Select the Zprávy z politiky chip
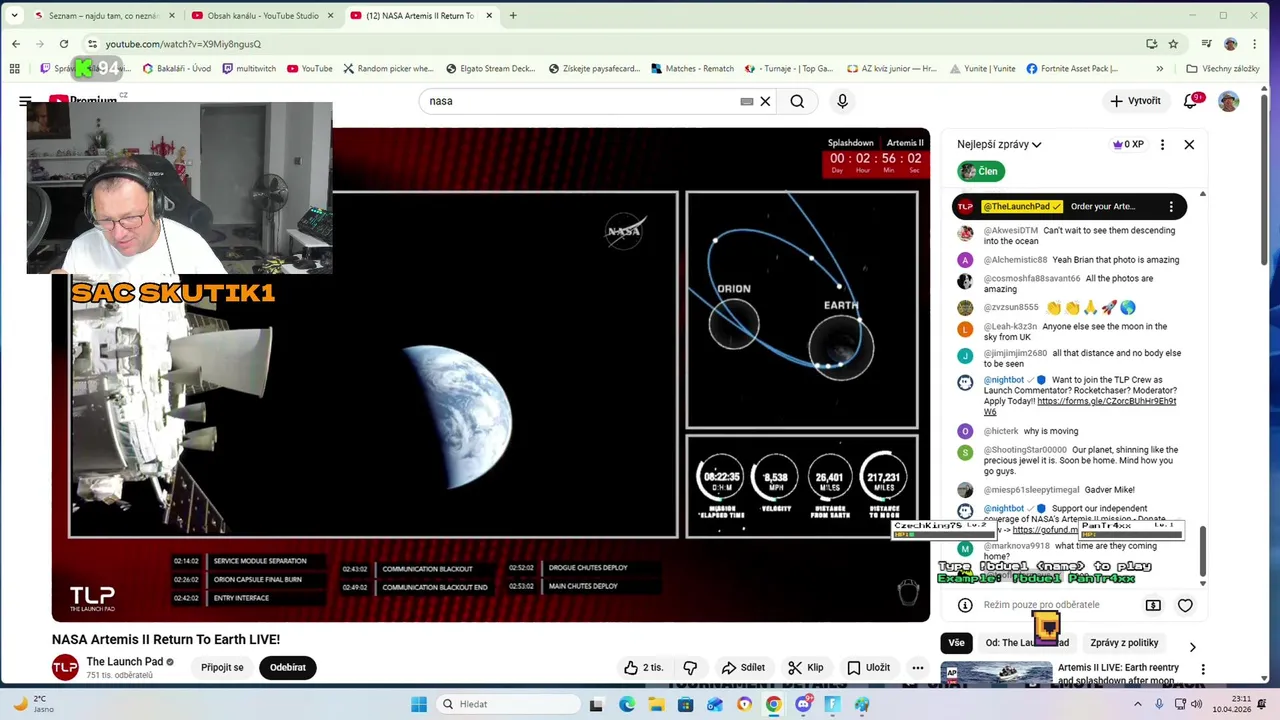1280x720 pixels. [1124, 643]
